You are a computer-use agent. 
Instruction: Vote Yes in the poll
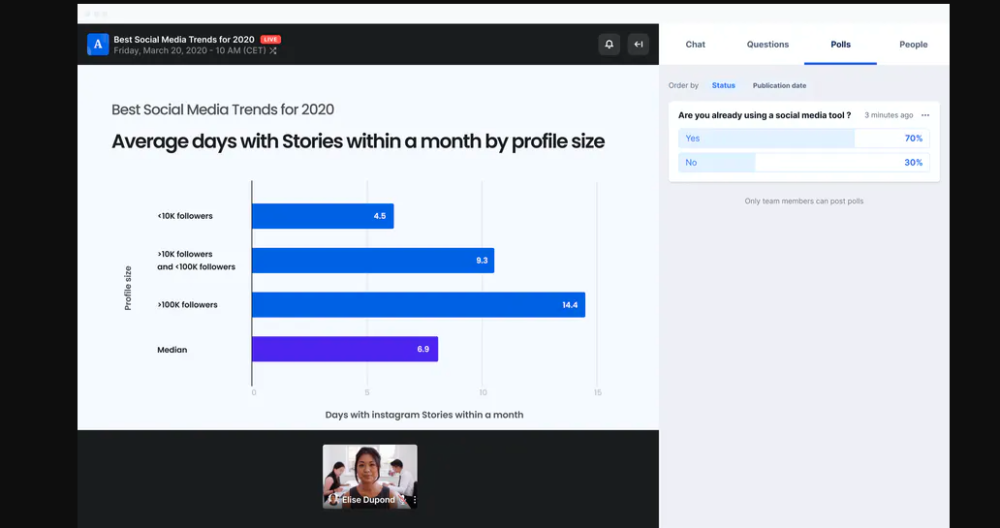pos(804,138)
